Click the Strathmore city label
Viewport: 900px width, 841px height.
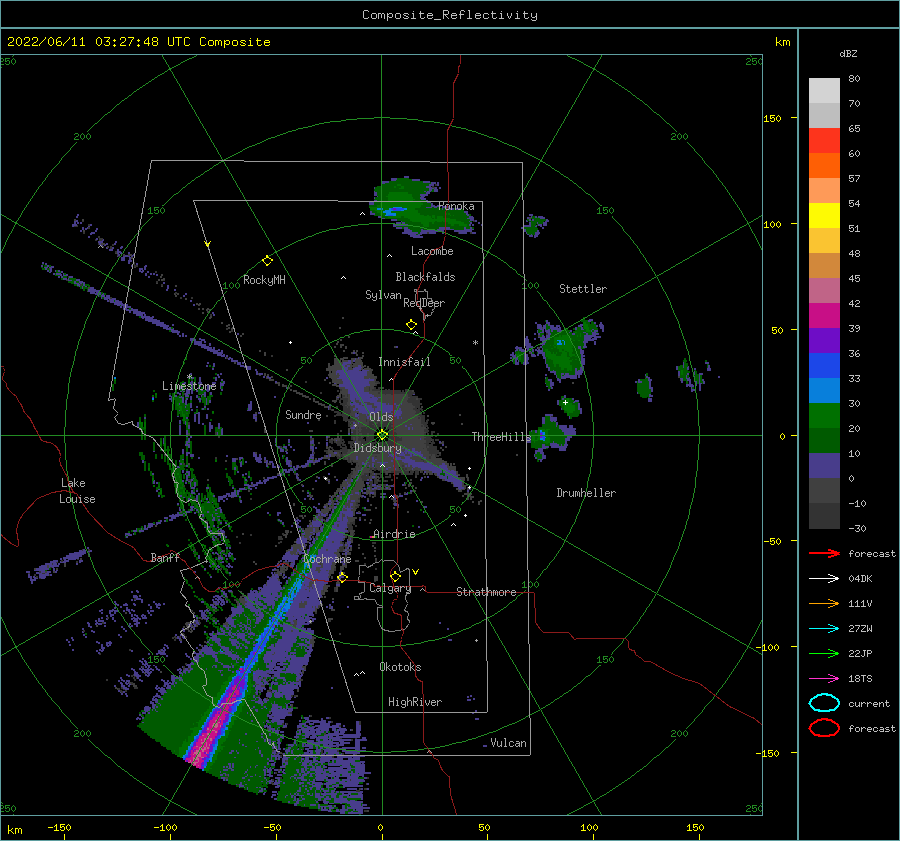coord(486,592)
